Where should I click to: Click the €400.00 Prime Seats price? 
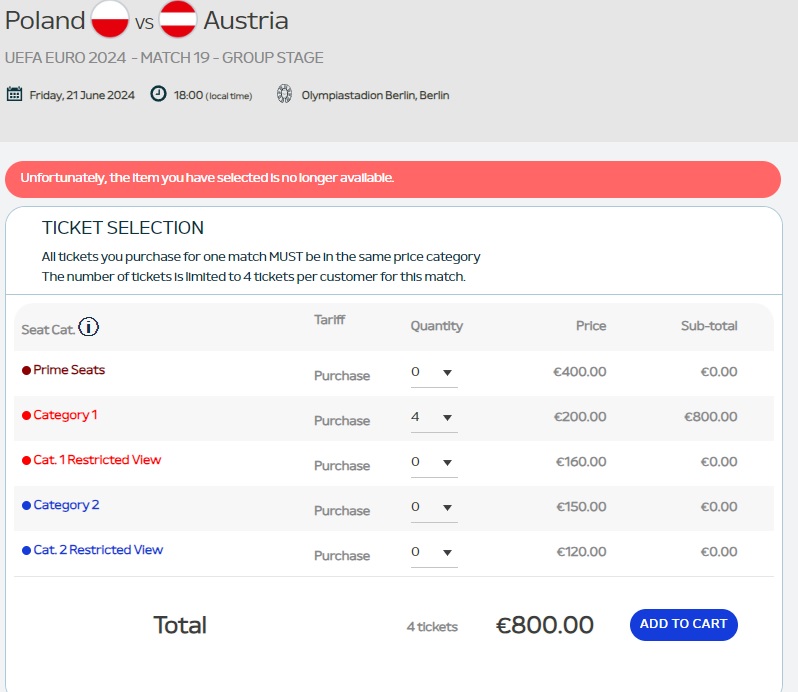[x=580, y=372]
